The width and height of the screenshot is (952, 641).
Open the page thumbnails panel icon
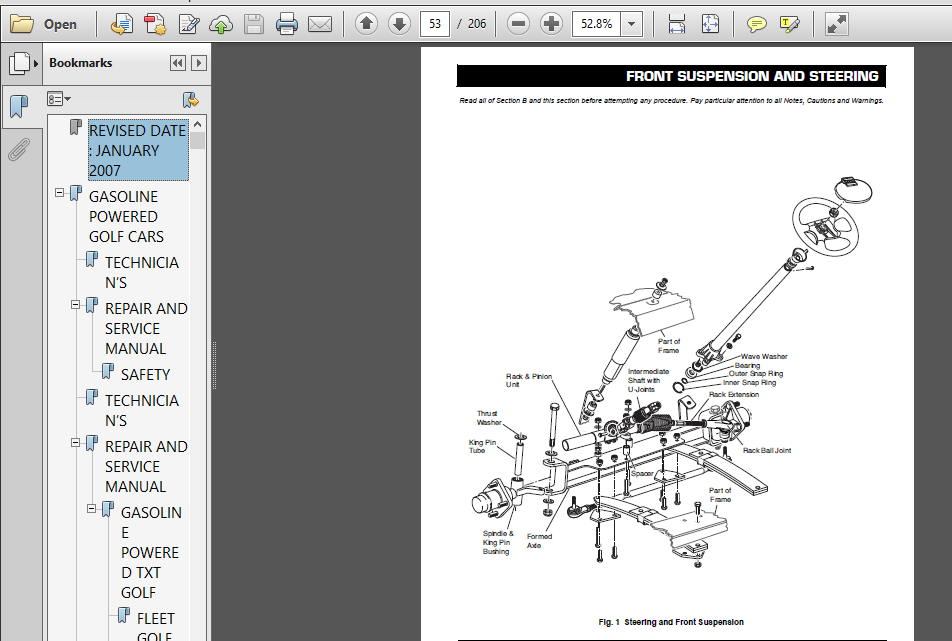(x=19, y=63)
